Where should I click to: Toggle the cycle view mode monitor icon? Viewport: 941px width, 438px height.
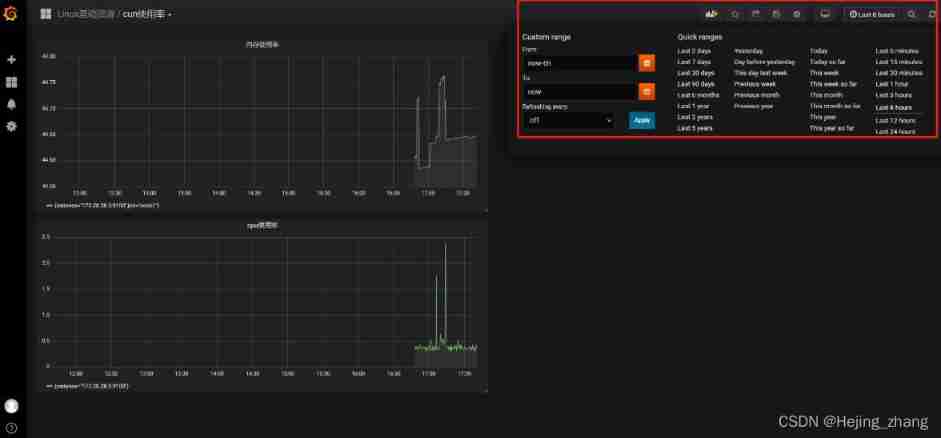click(x=825, y=14)
